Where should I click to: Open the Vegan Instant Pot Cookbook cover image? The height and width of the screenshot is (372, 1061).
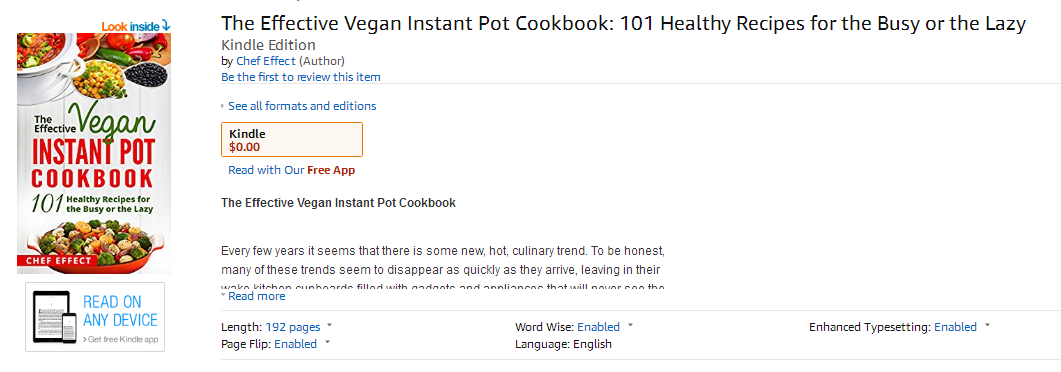pyautogui.click(x=94, y=154)
